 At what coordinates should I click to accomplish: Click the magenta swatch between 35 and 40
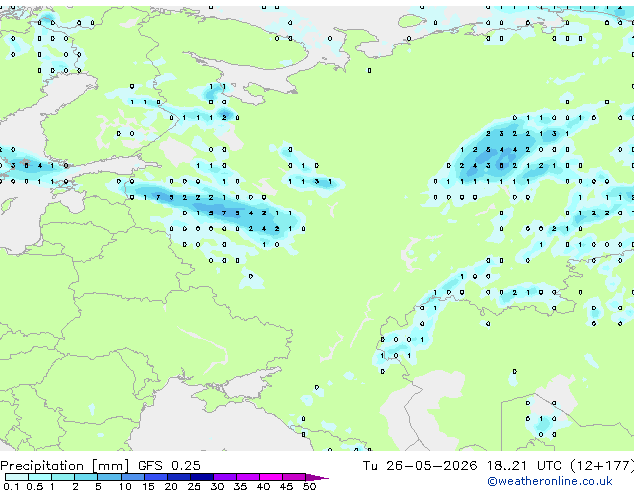click(x=248, y=477)
